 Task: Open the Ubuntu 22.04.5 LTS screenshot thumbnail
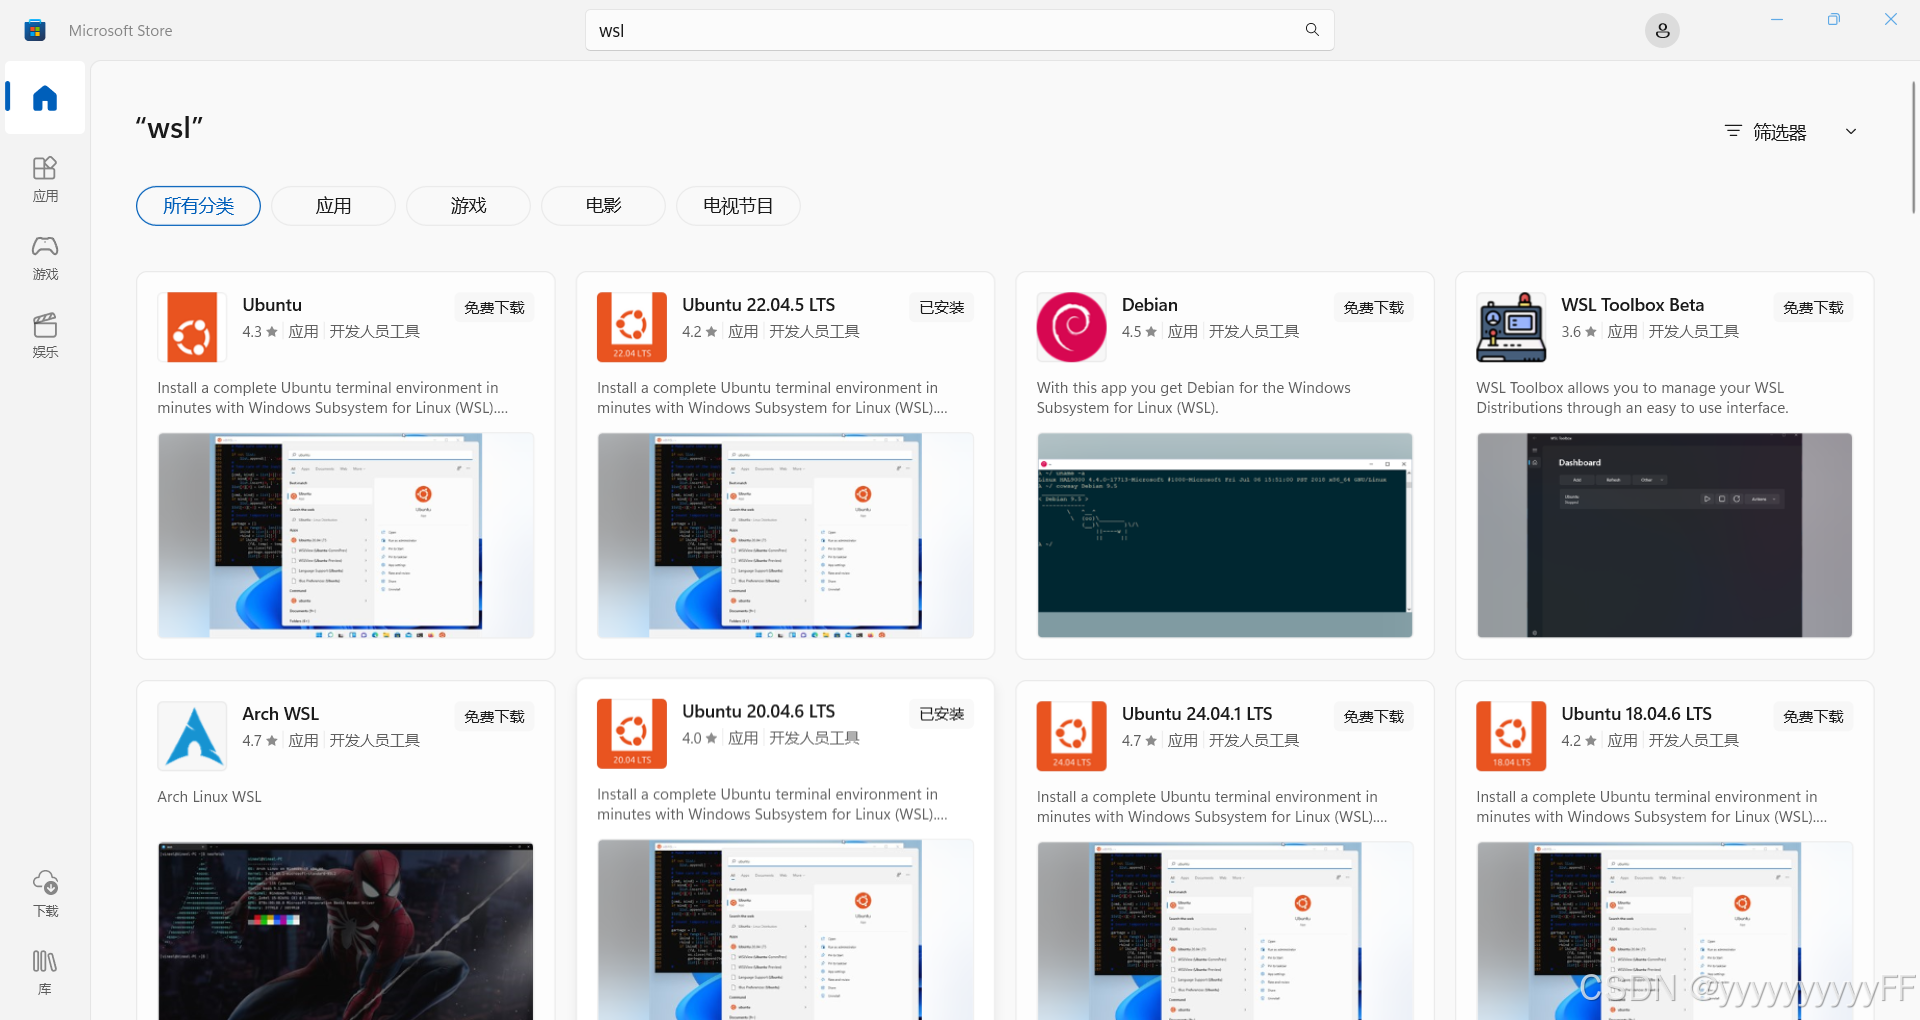click(785, 535)
